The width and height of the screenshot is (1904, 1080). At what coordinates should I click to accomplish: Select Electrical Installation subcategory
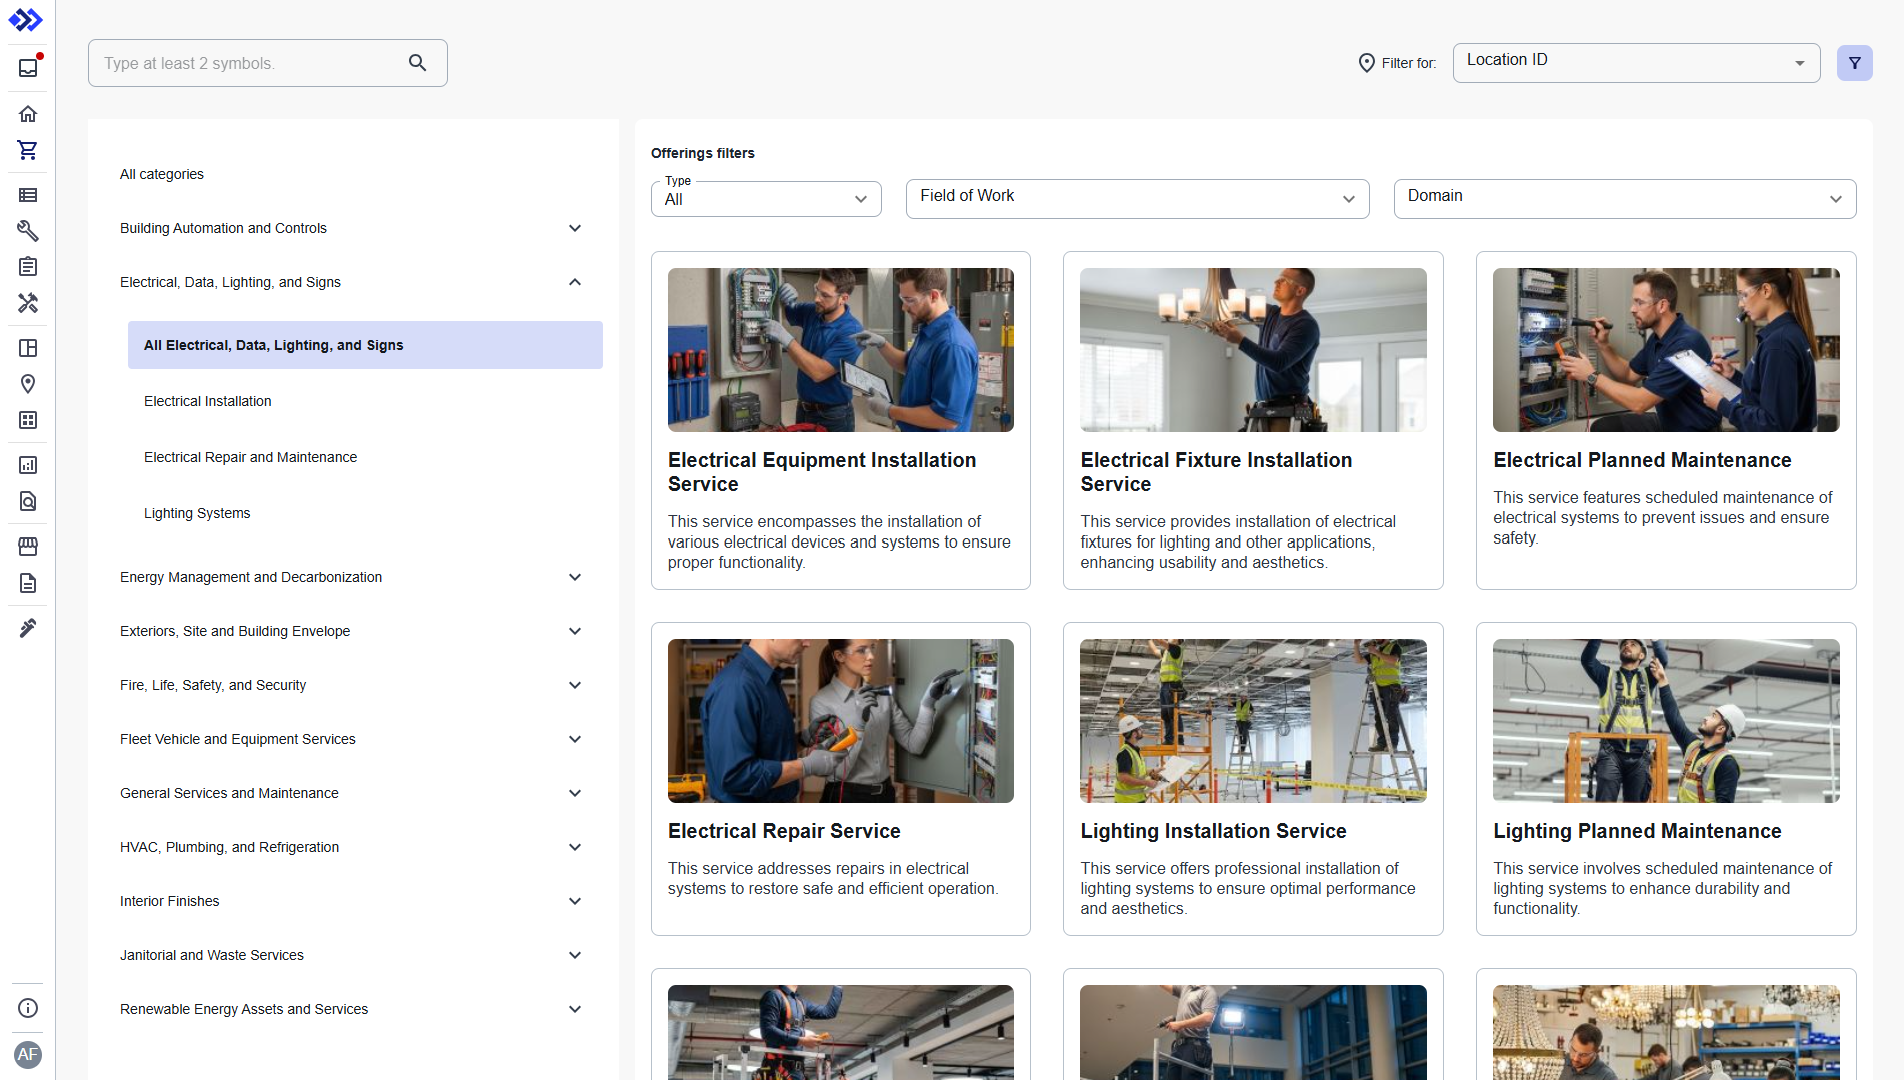(x=208, y=401)
